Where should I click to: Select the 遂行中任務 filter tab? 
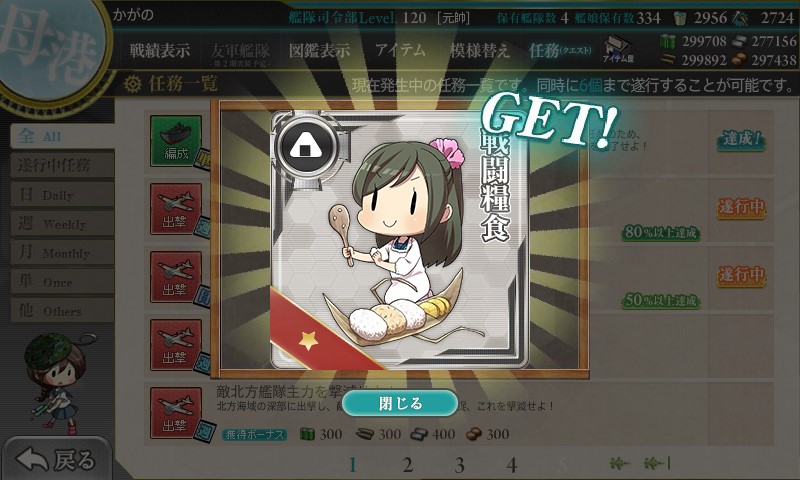62,165
